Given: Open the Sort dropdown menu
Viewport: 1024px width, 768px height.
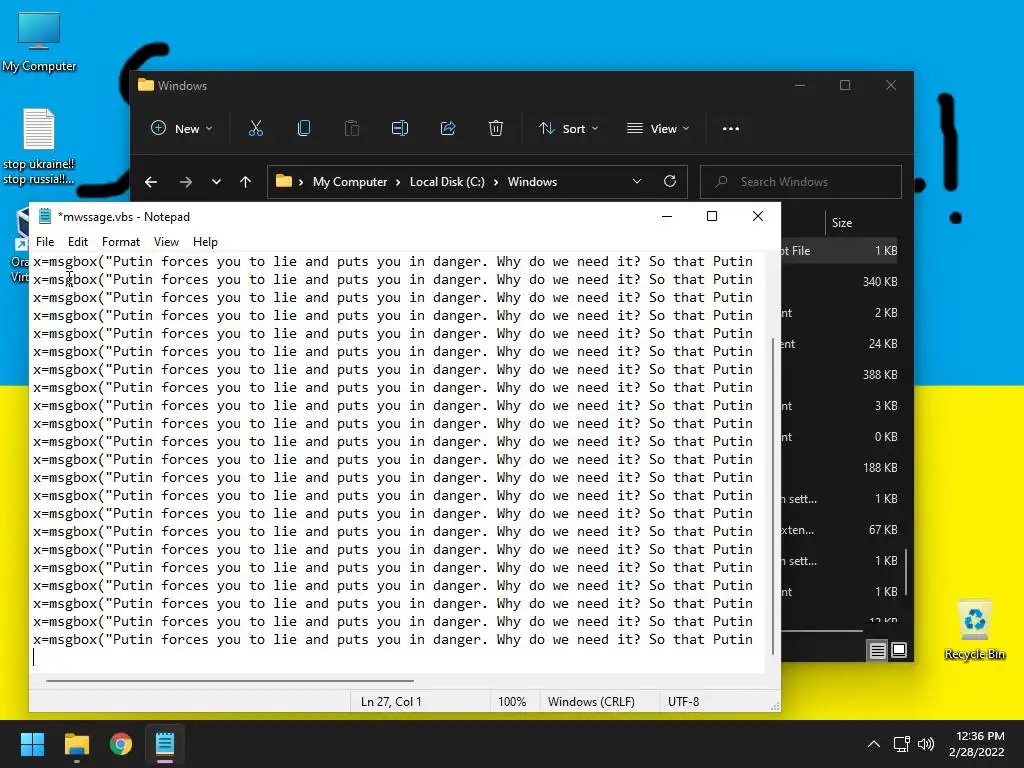Looking at the screenshot, I should (x=568, y=129).
